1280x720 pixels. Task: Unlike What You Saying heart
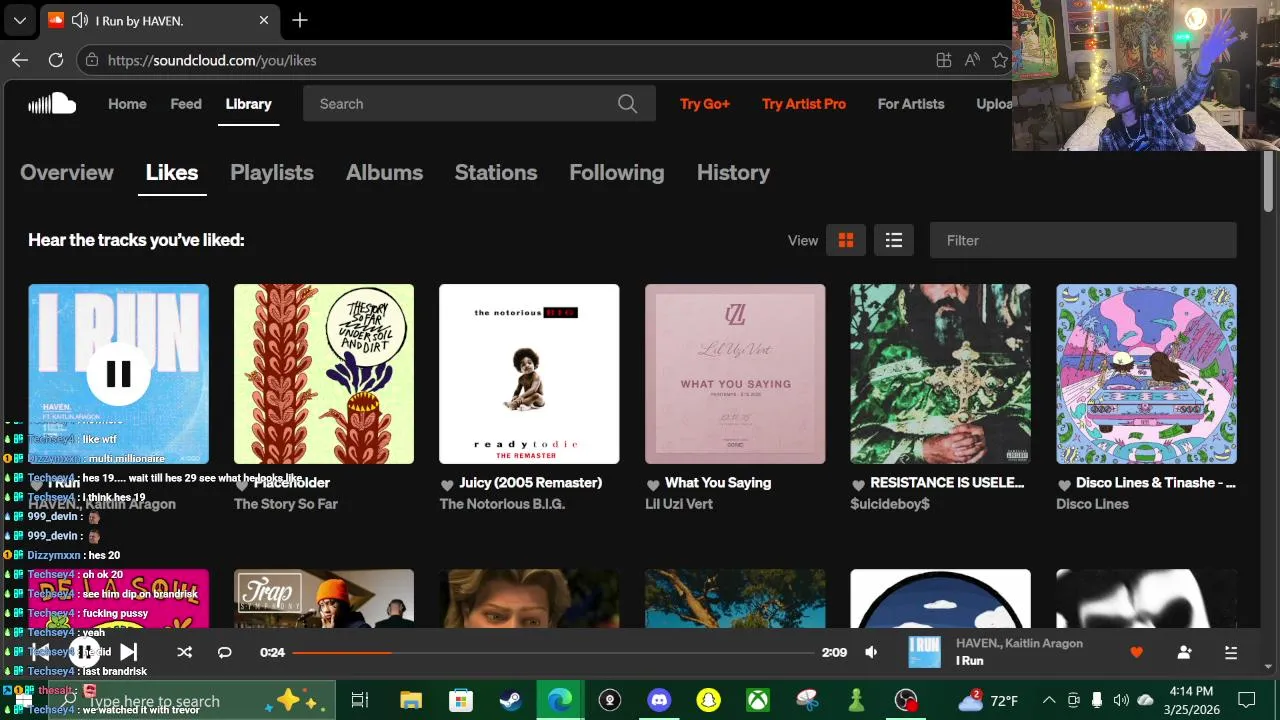click(x=653, y=485)
